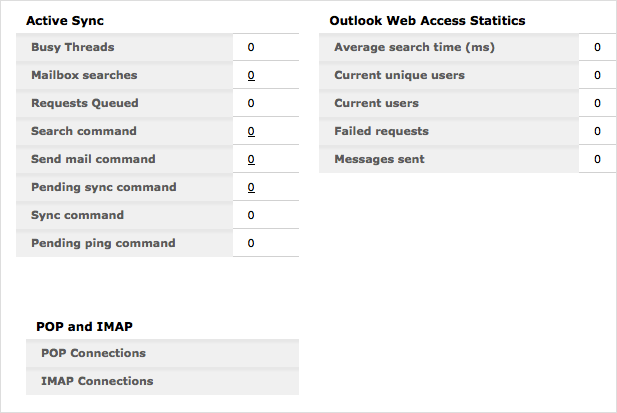Click the POP and IMAP section heading
The image size is (617, 413).
[84, 326]
